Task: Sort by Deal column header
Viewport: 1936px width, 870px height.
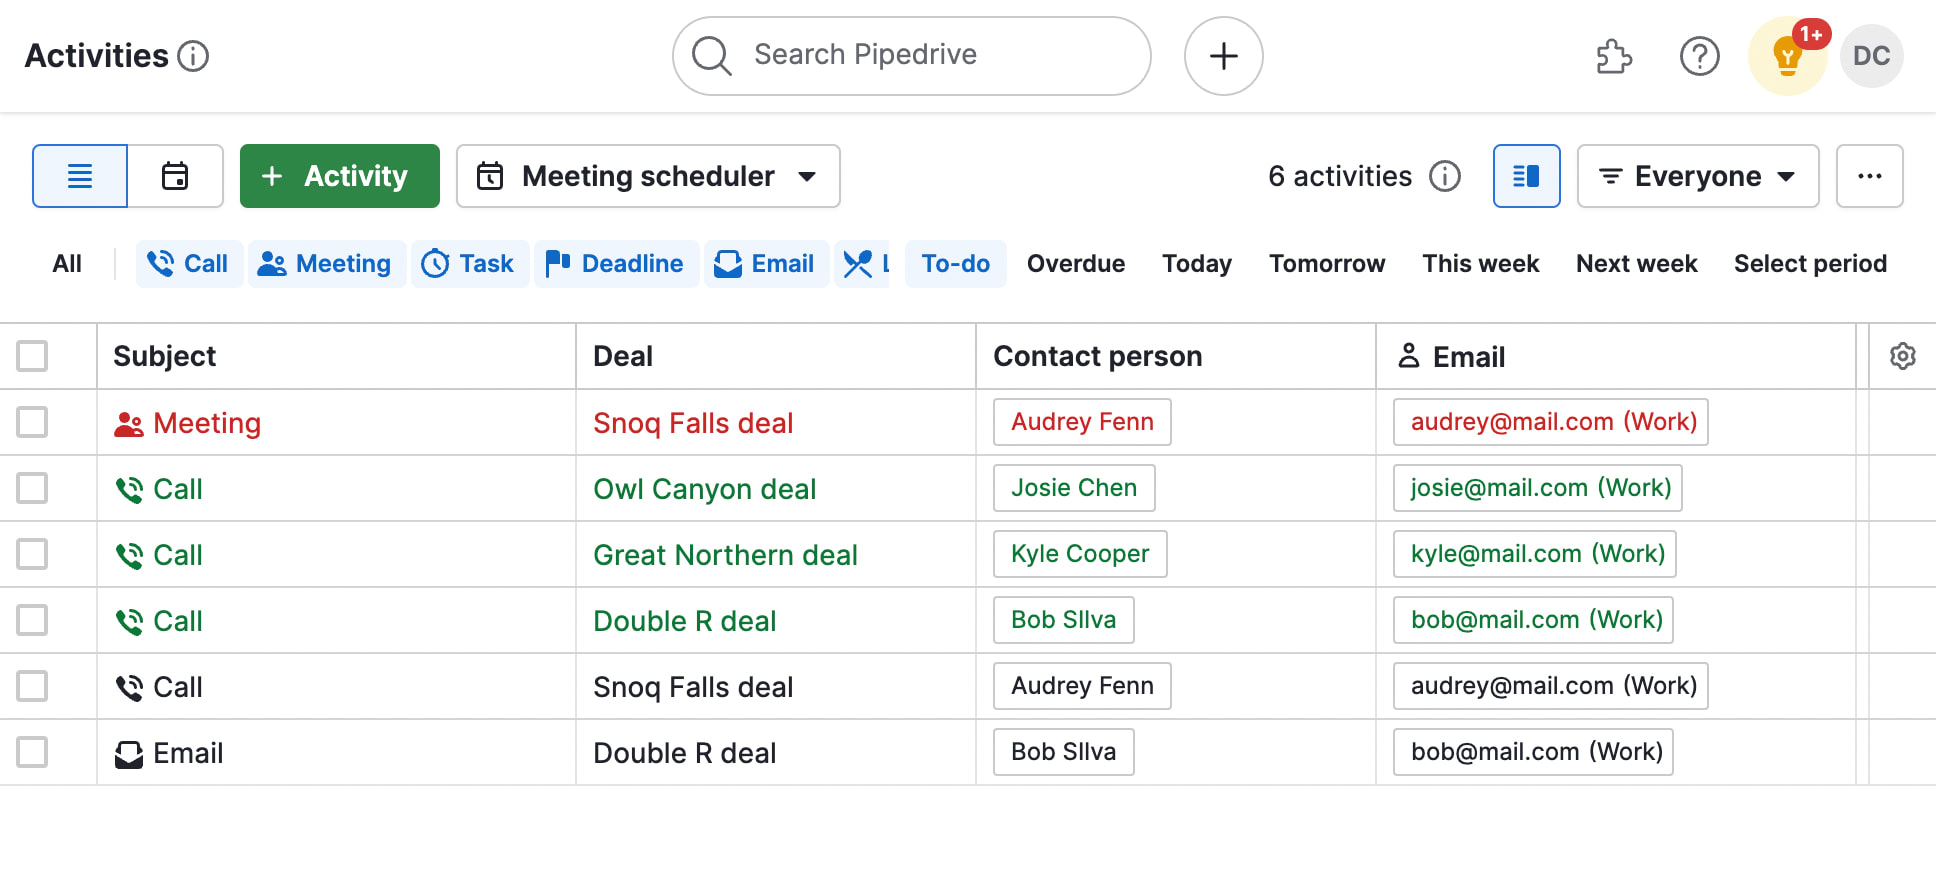Action: (623, 356)
